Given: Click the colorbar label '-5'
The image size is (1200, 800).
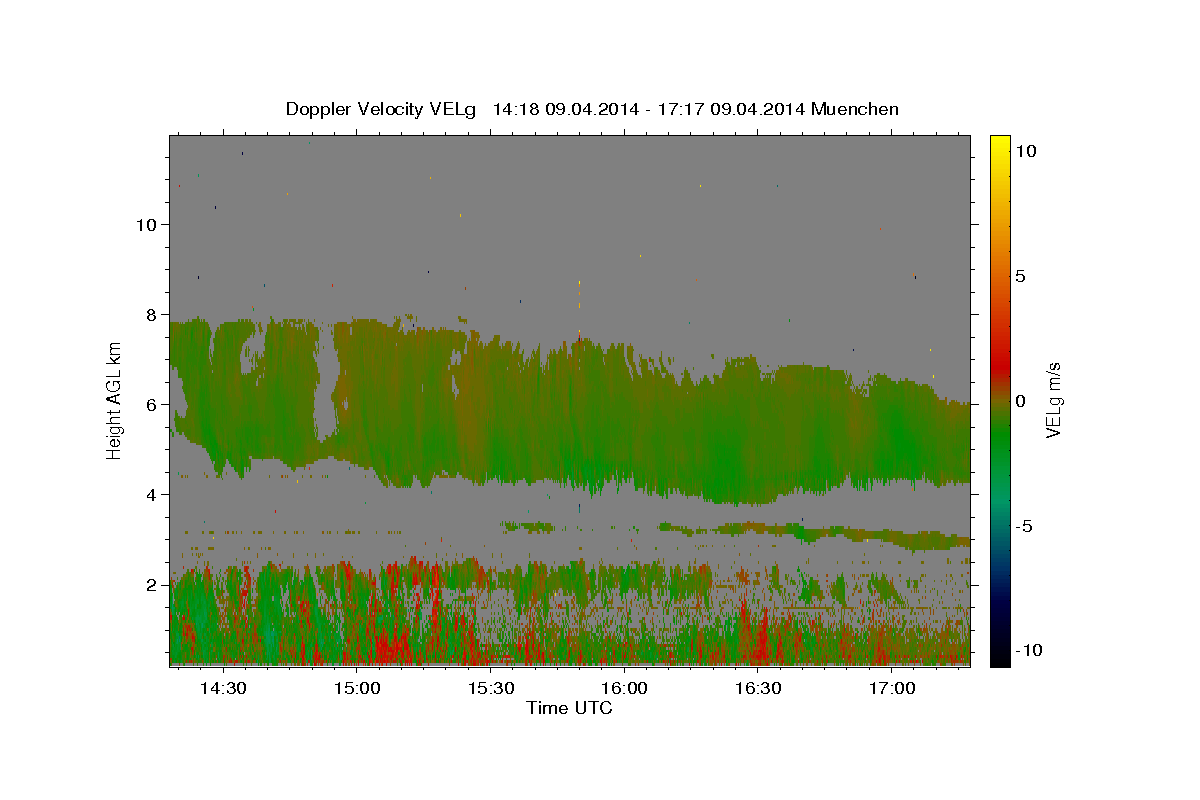Looking at the screenshot, I should 1024,526.
